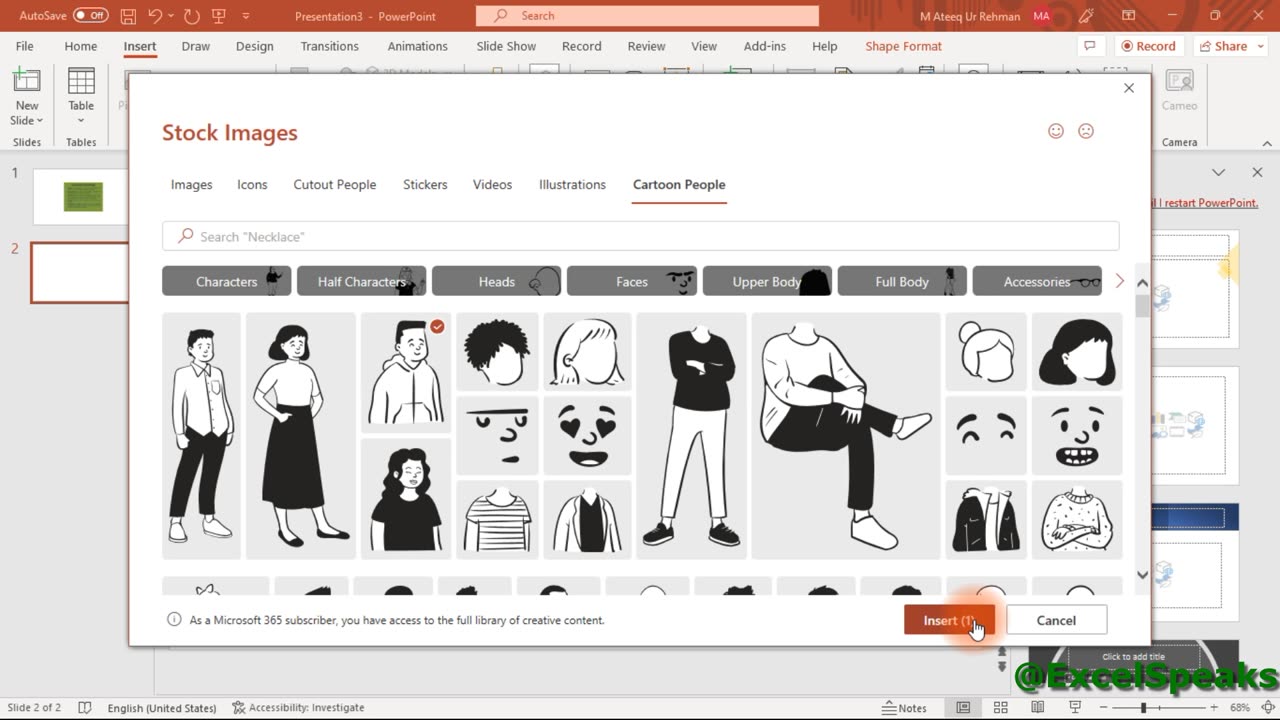The width and height of the screenshot is (1280, 720).
Task: Click the Cancel button
Action: 1056,620
